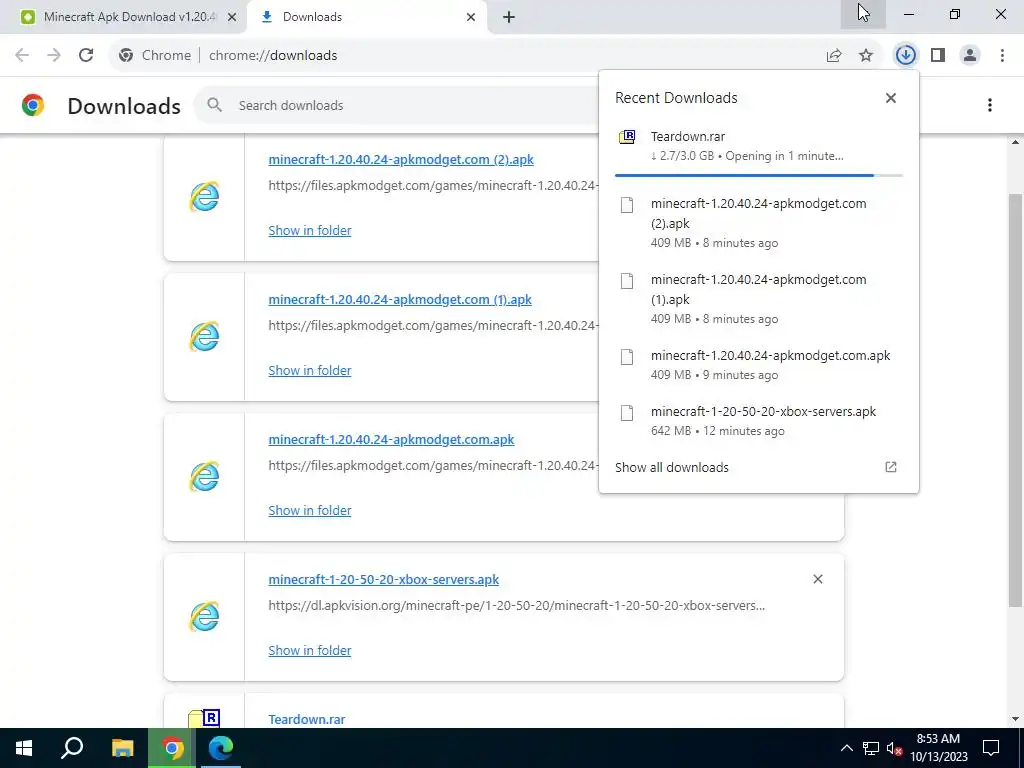Click file icon of minecraft (1).apk in popup
Image resolution: width=1024 pixels, height=768 pixels.
pyautogui.click(x=627, y=281)
